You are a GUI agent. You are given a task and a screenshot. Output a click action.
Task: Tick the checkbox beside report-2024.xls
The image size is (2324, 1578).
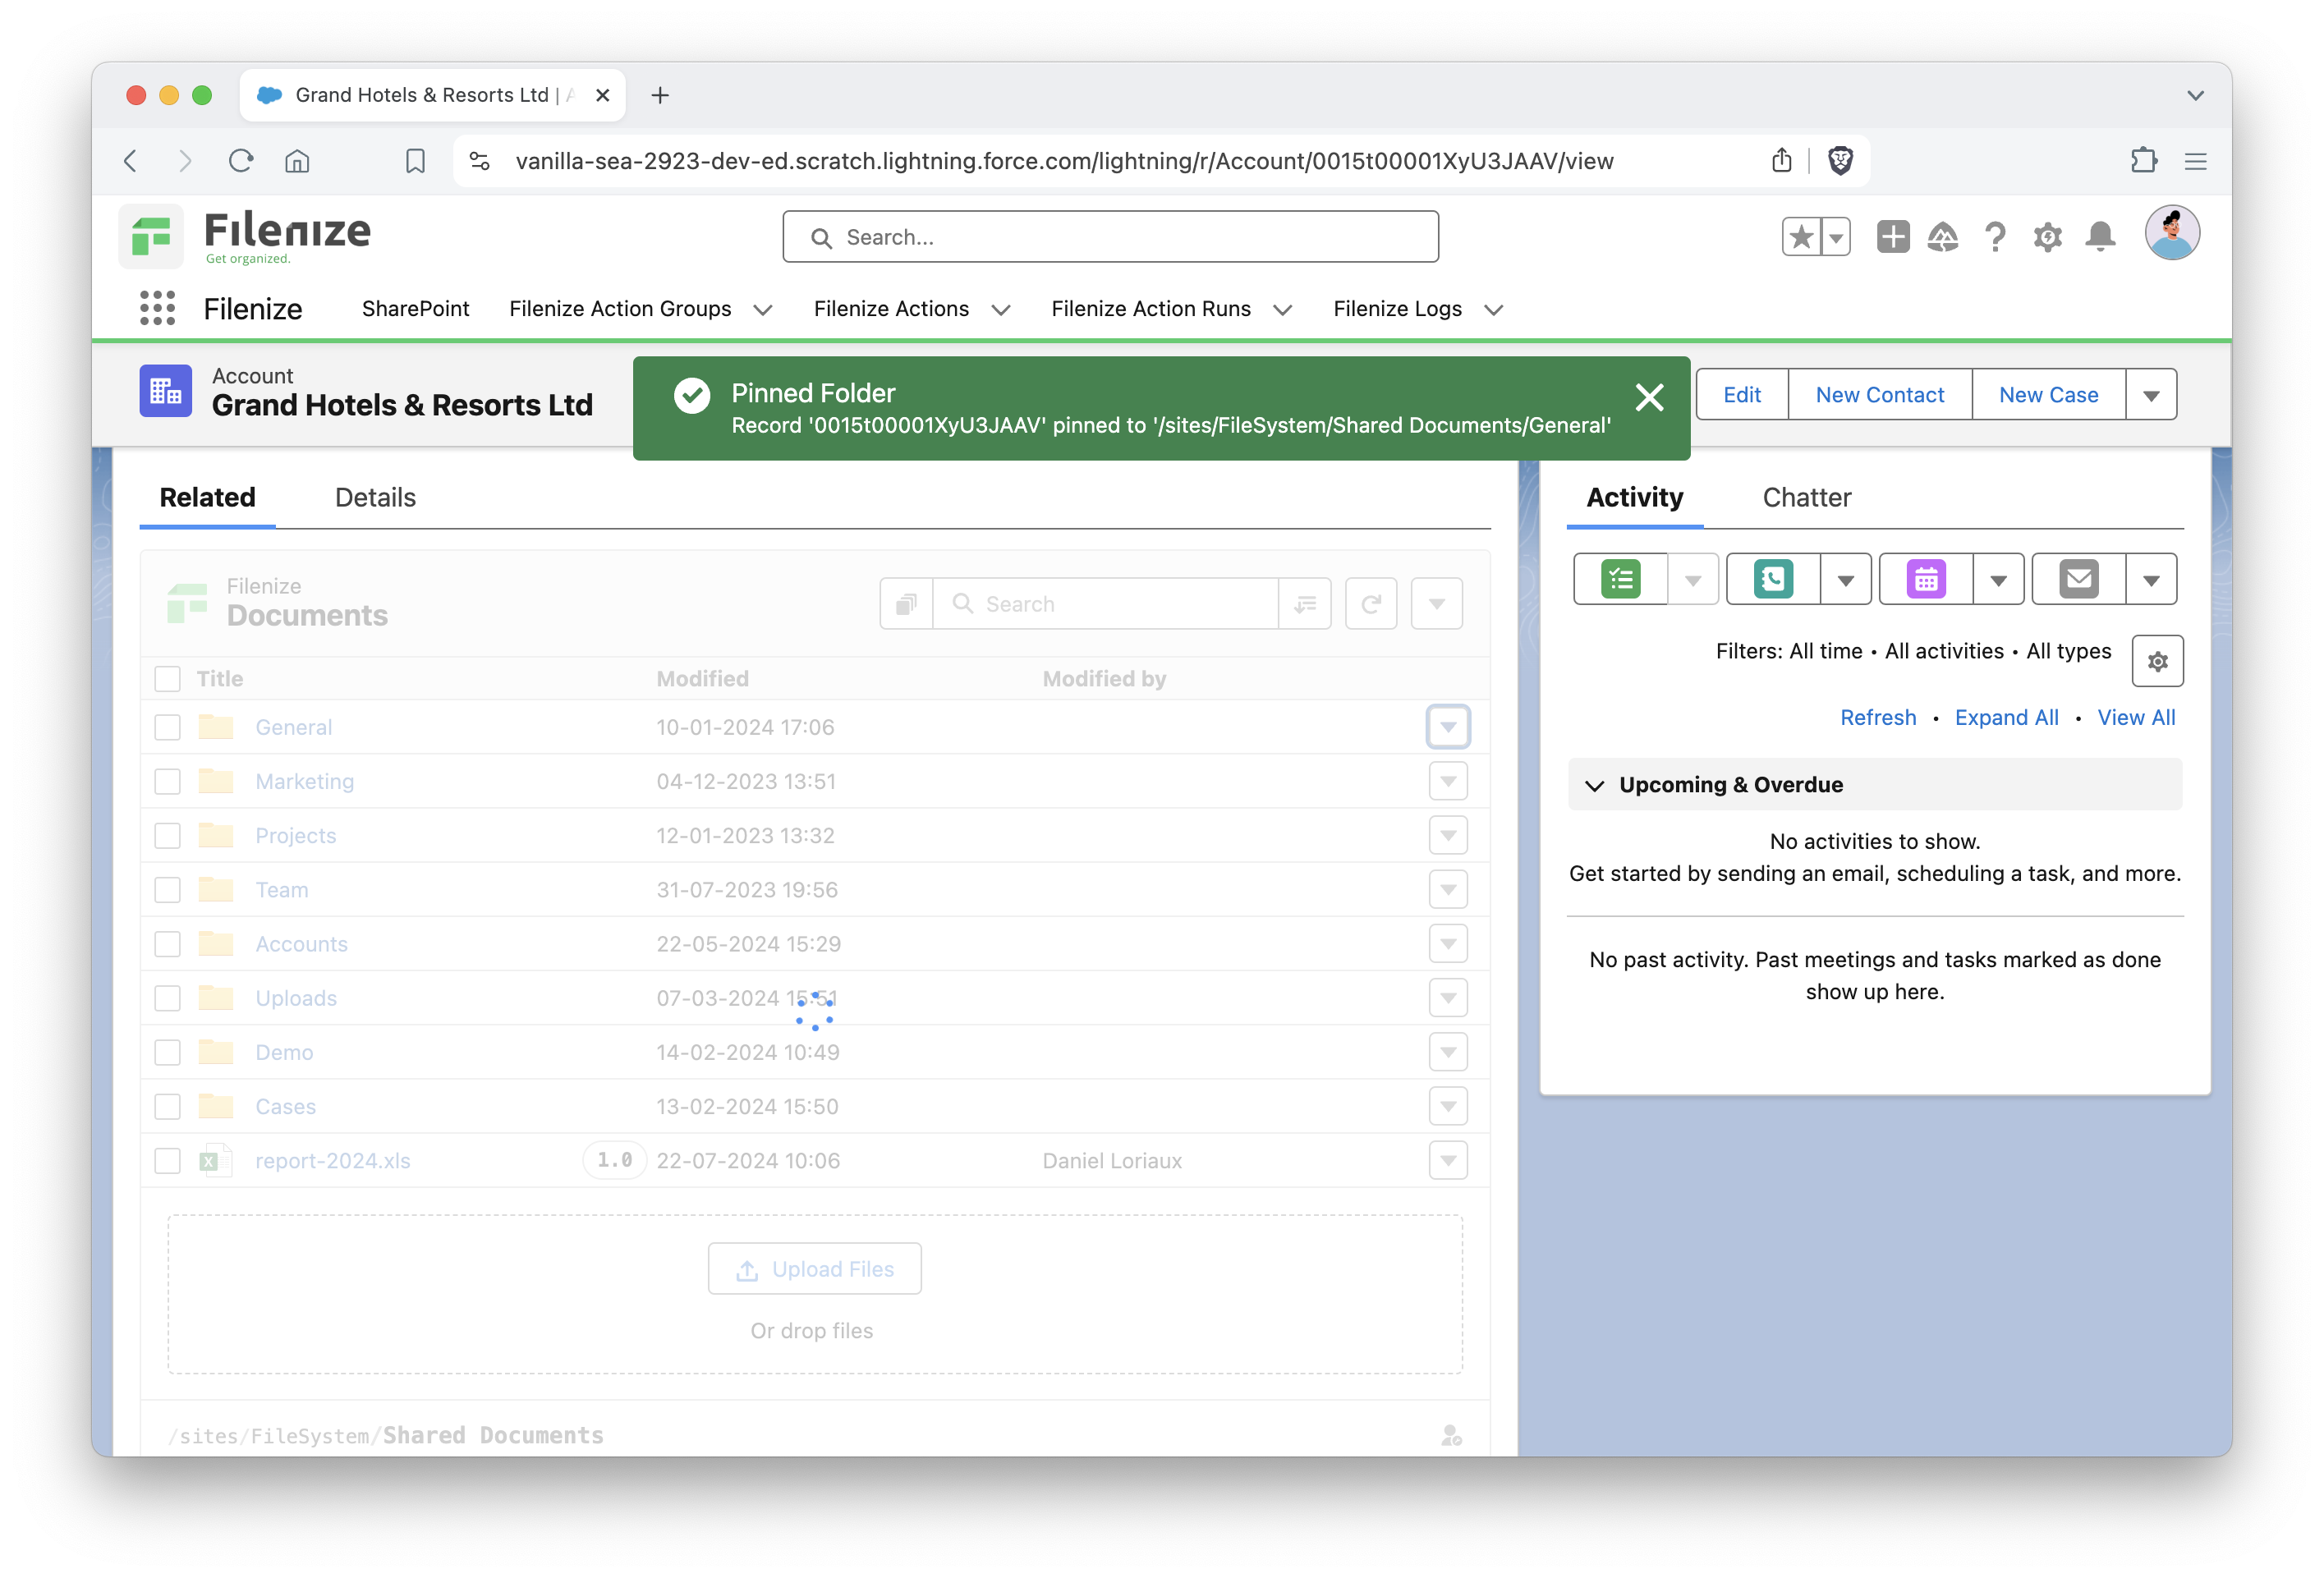(167, 1161)
